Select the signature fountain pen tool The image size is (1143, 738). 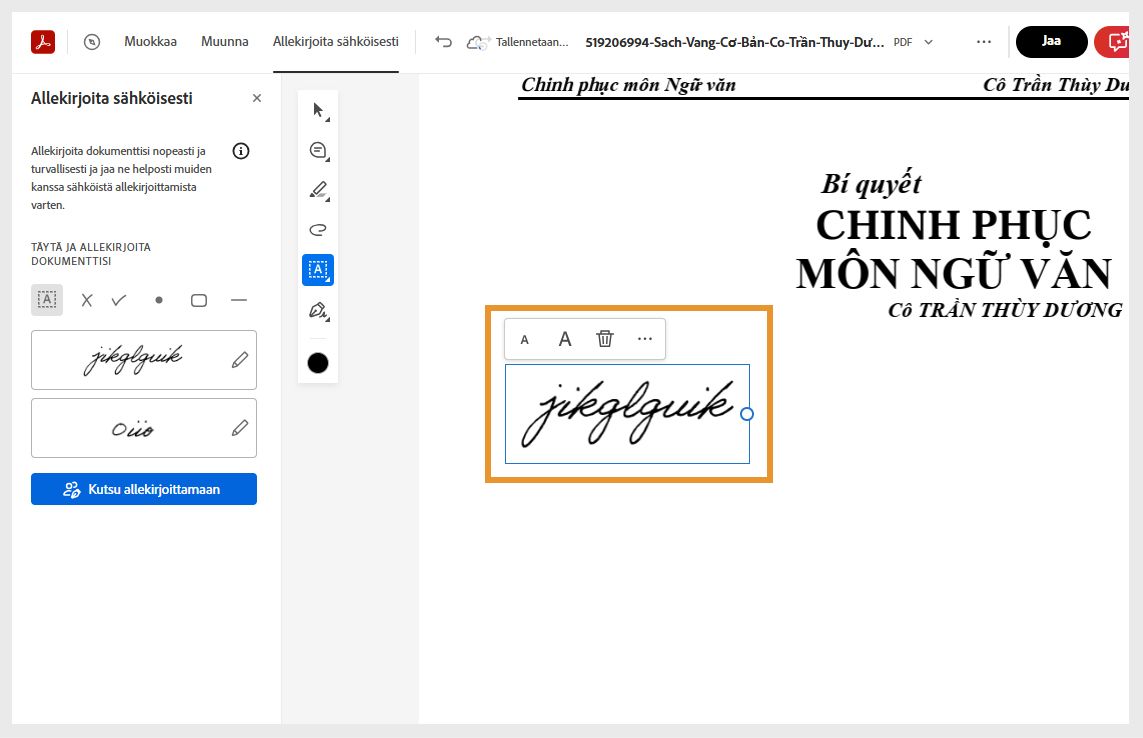coord(319,311)
